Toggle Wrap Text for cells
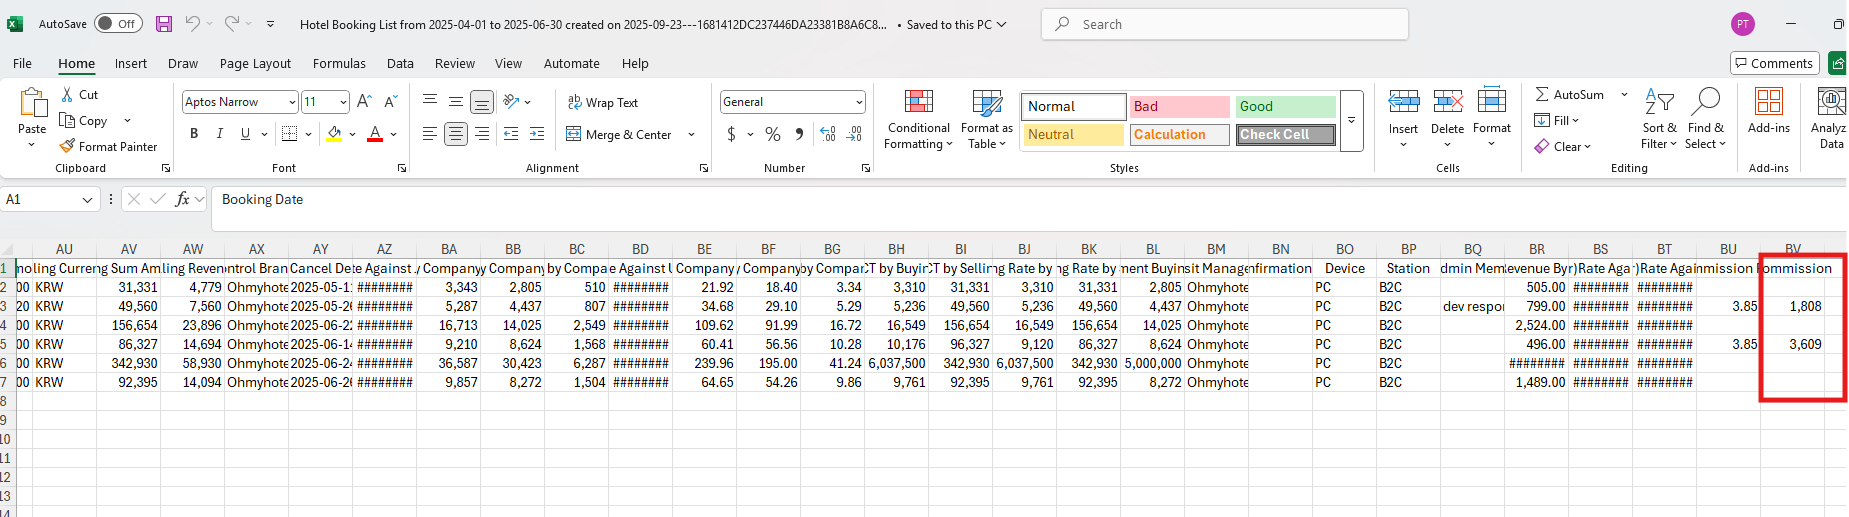 click(603, 102)
